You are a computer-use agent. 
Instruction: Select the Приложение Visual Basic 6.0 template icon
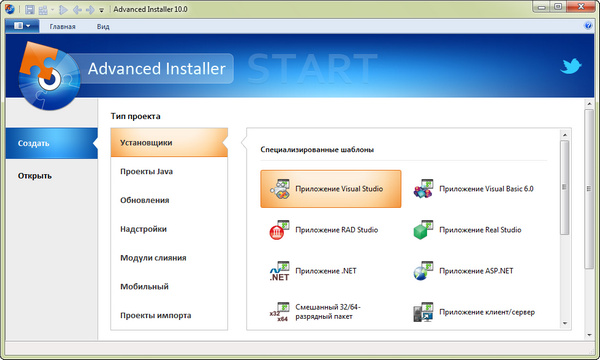pyautogui.click(x=424, y=189)
